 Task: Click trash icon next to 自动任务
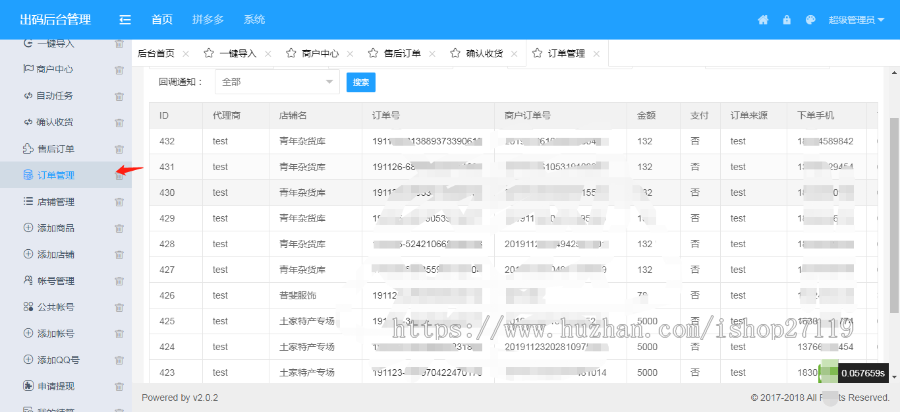pyautogui.click(x=119, y=96)
